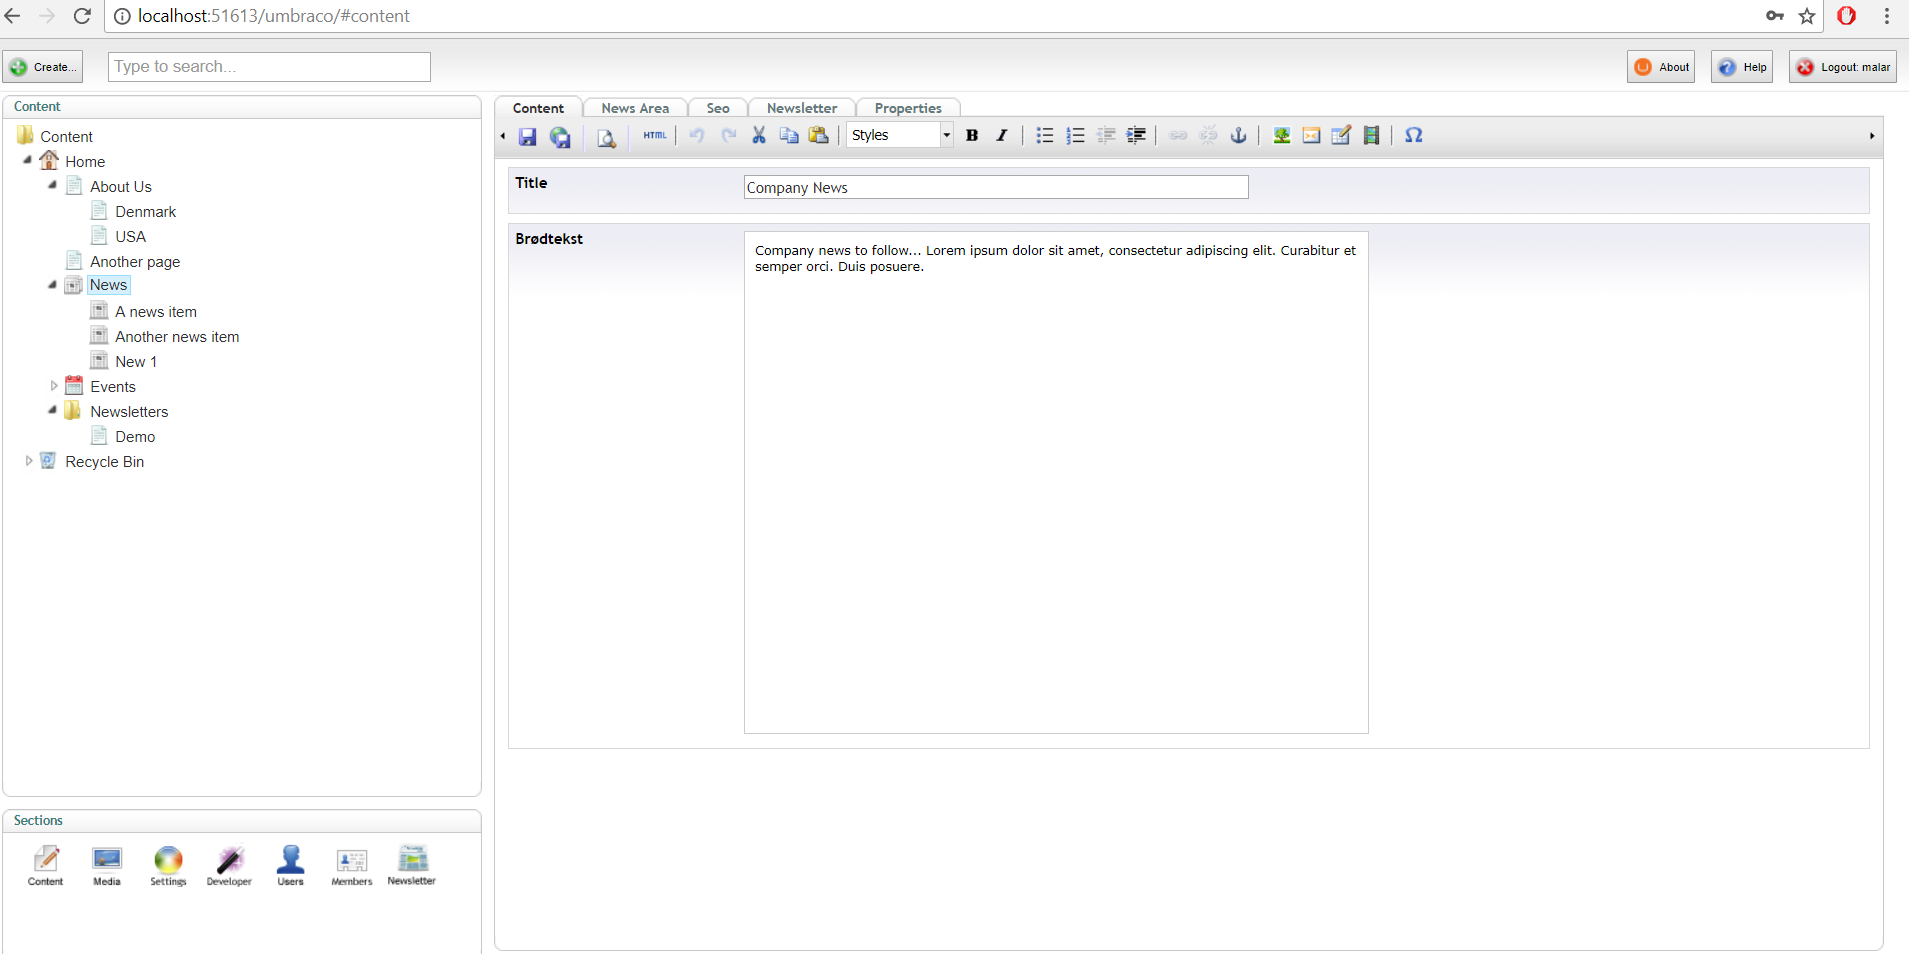Open the Media section
Screen dimensions: 1909x954
(107, 865)
